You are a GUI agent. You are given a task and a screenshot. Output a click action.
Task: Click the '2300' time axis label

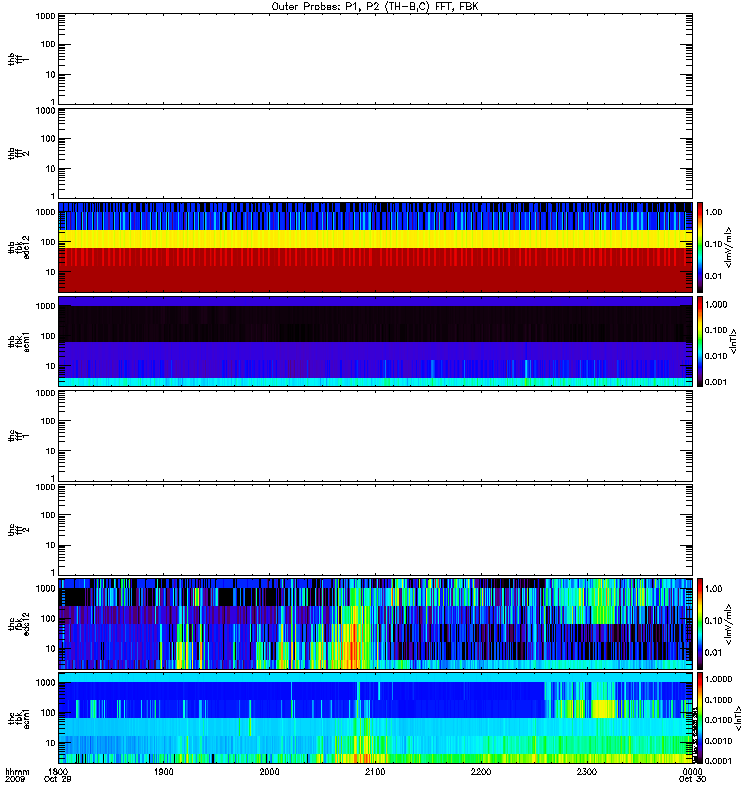(x=587, y=772)
